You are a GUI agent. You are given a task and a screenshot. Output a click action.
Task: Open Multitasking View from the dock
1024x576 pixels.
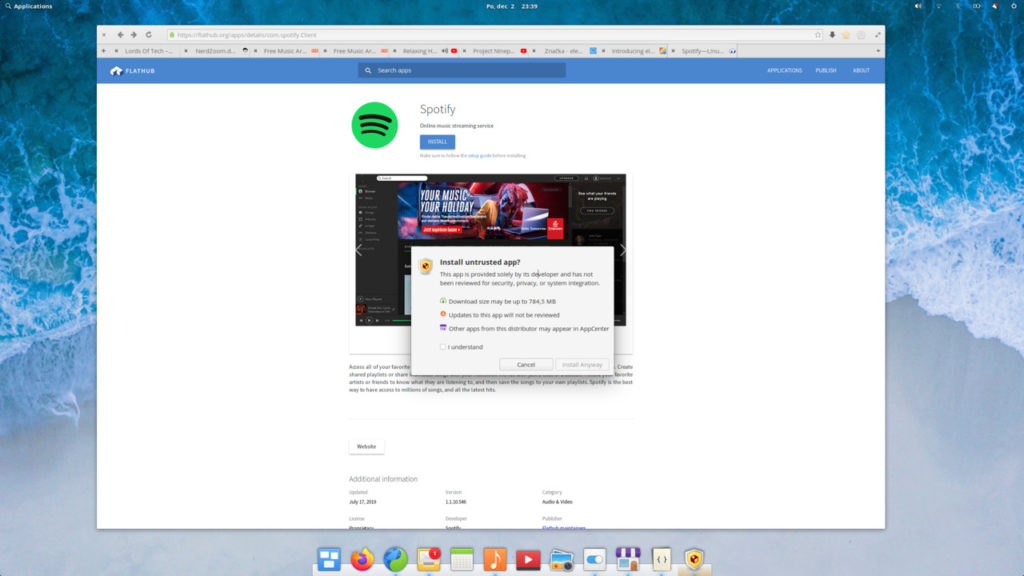click(x=329, y=559)
